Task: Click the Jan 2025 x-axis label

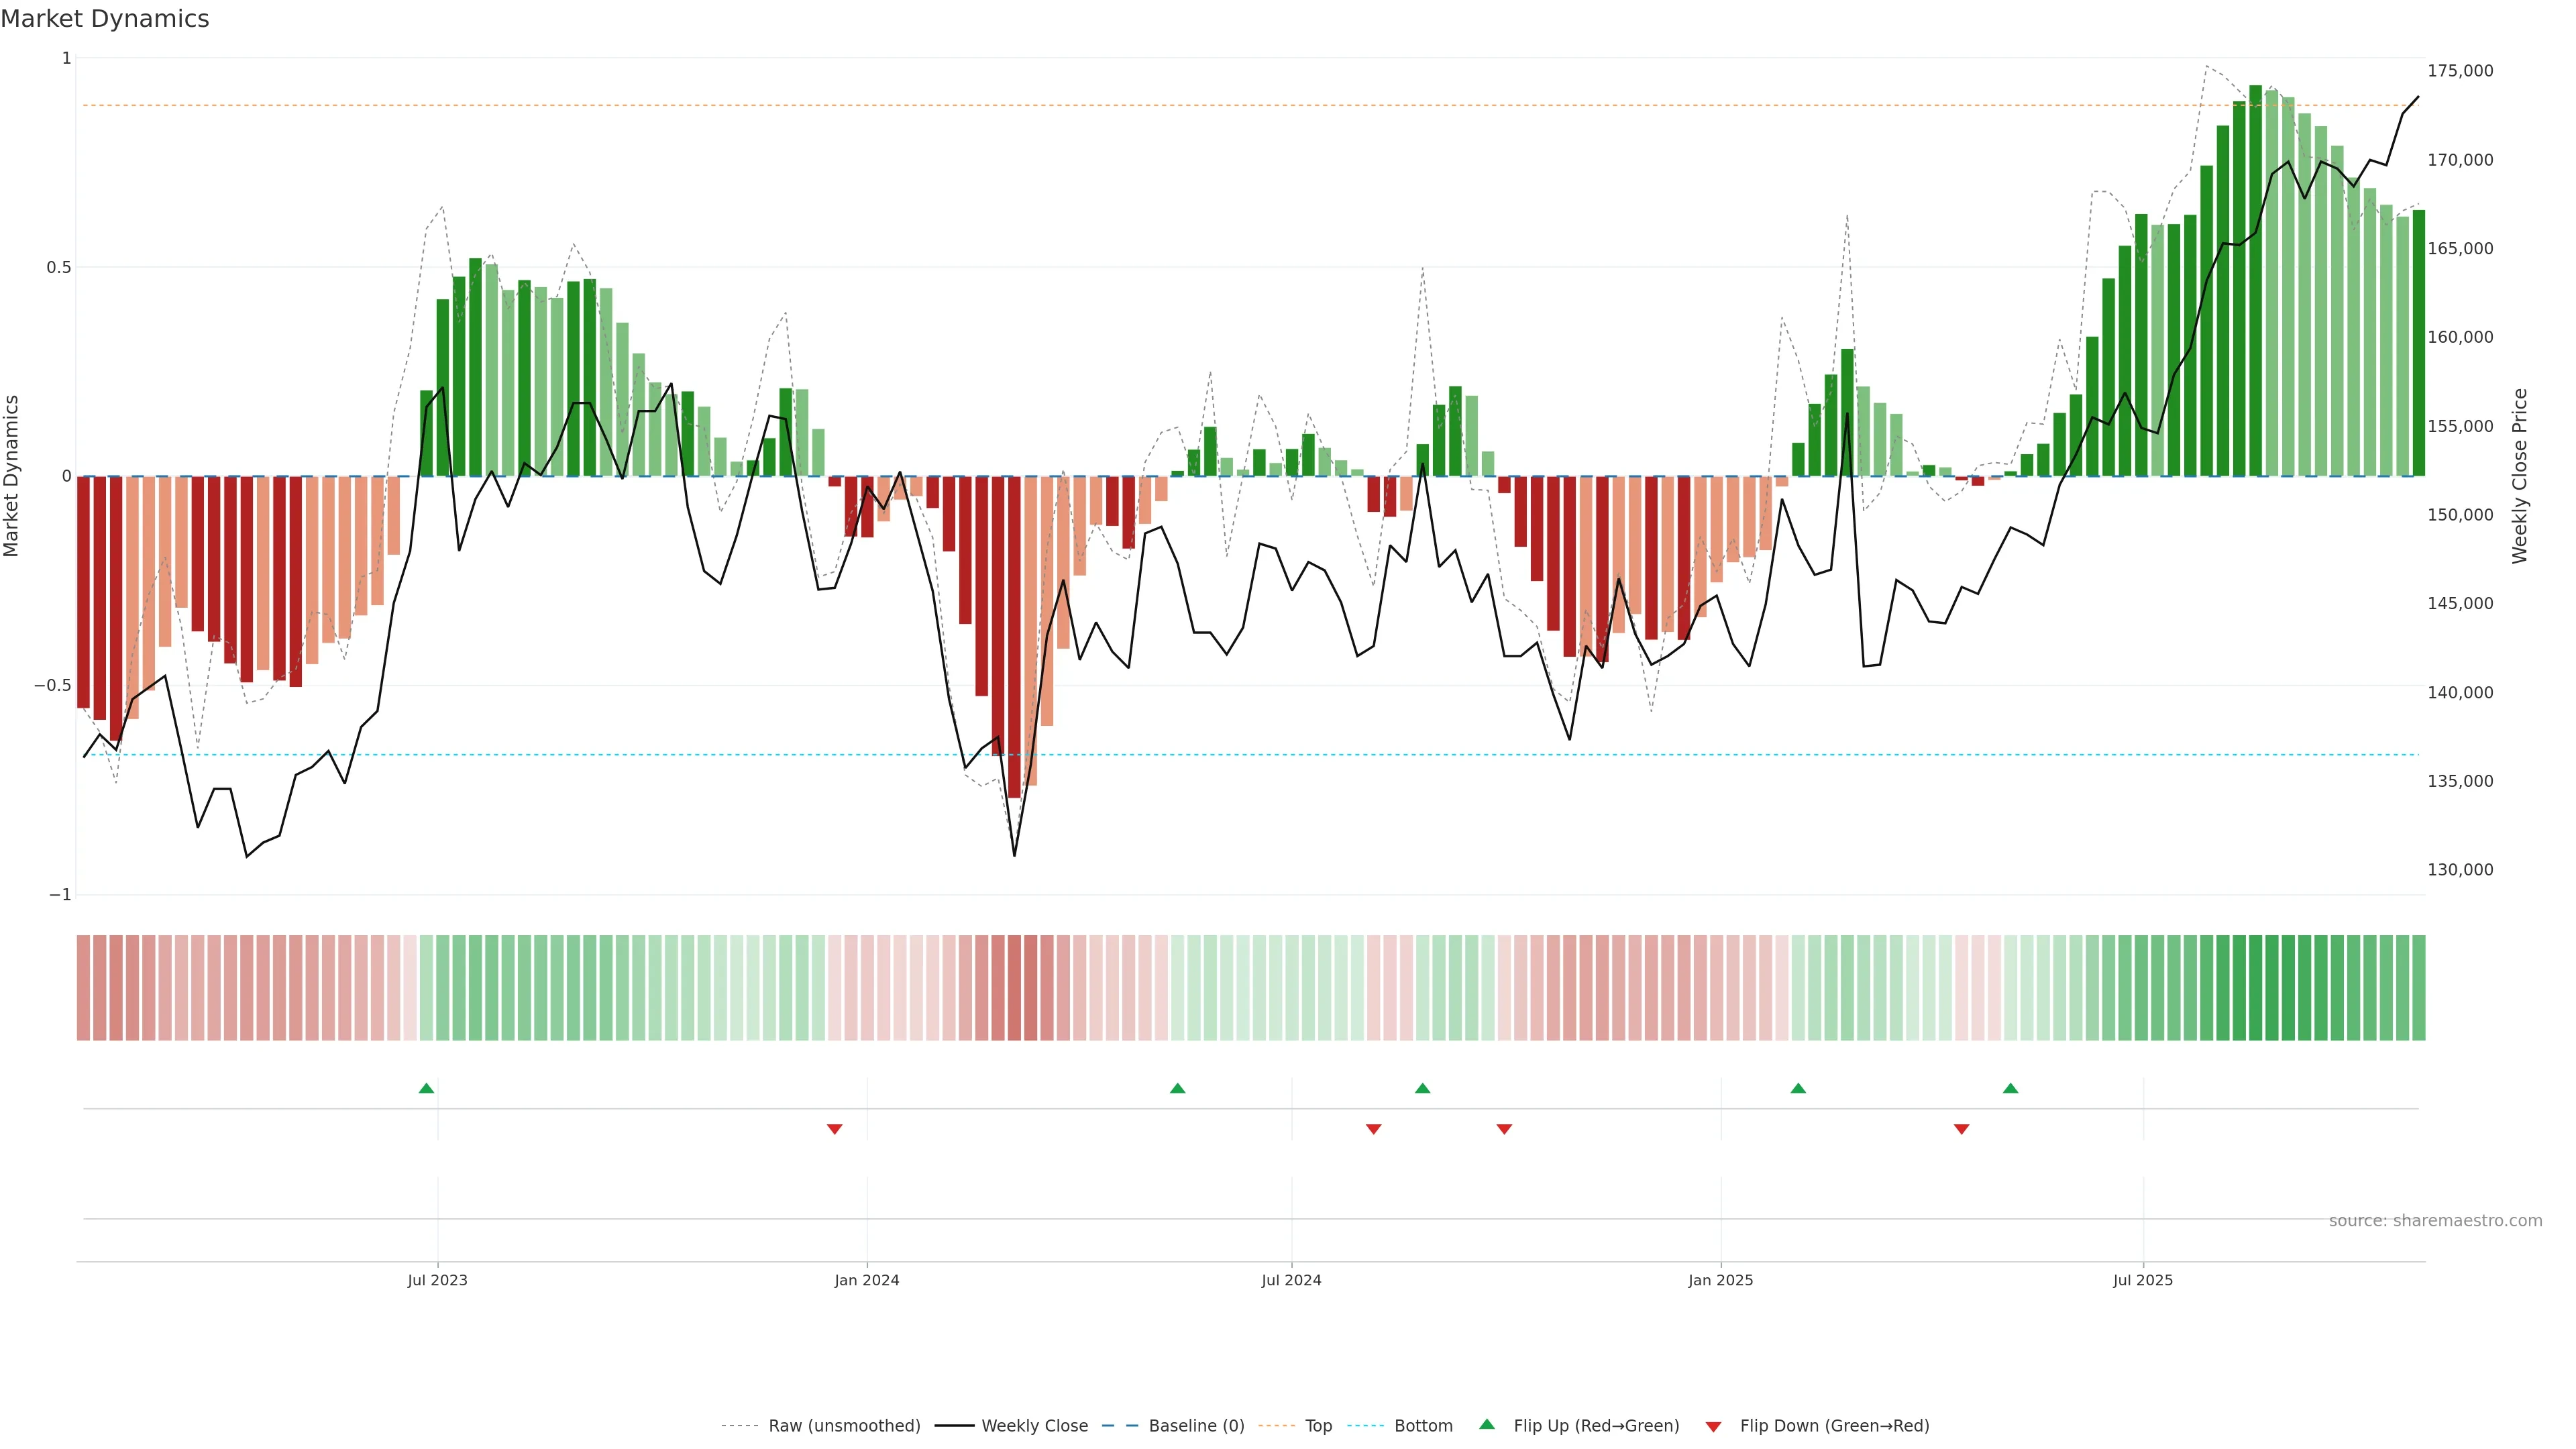Action: point(1720,1280)
